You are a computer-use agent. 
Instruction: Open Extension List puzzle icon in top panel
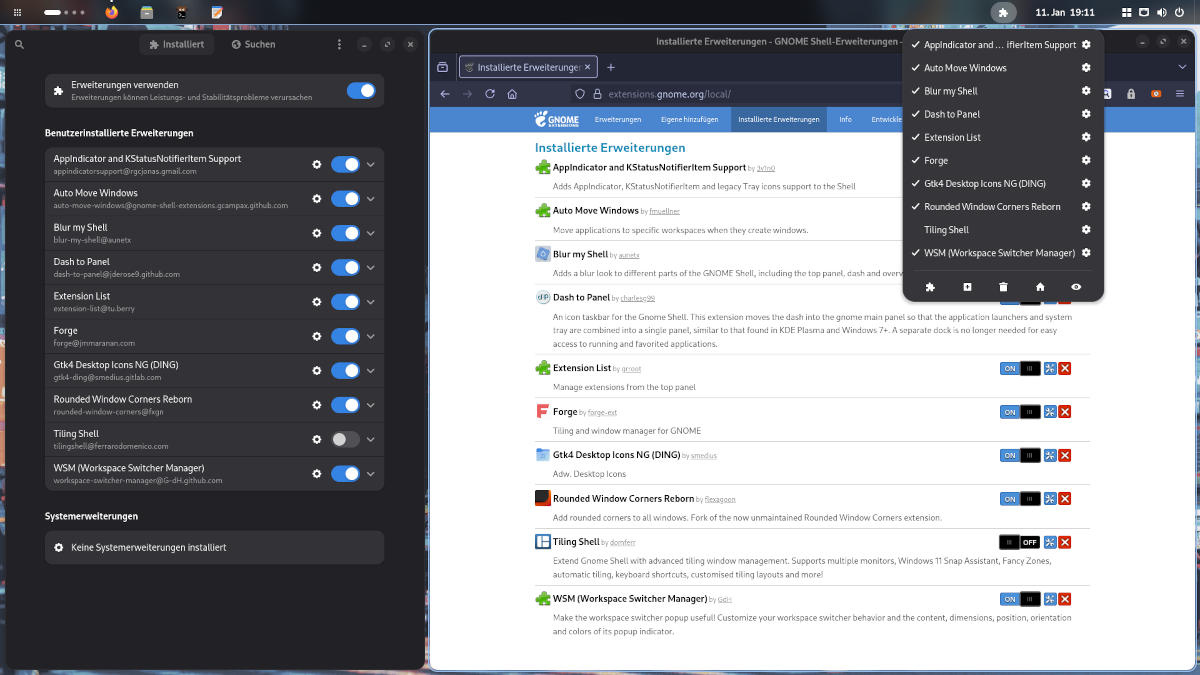(1004, 12)
